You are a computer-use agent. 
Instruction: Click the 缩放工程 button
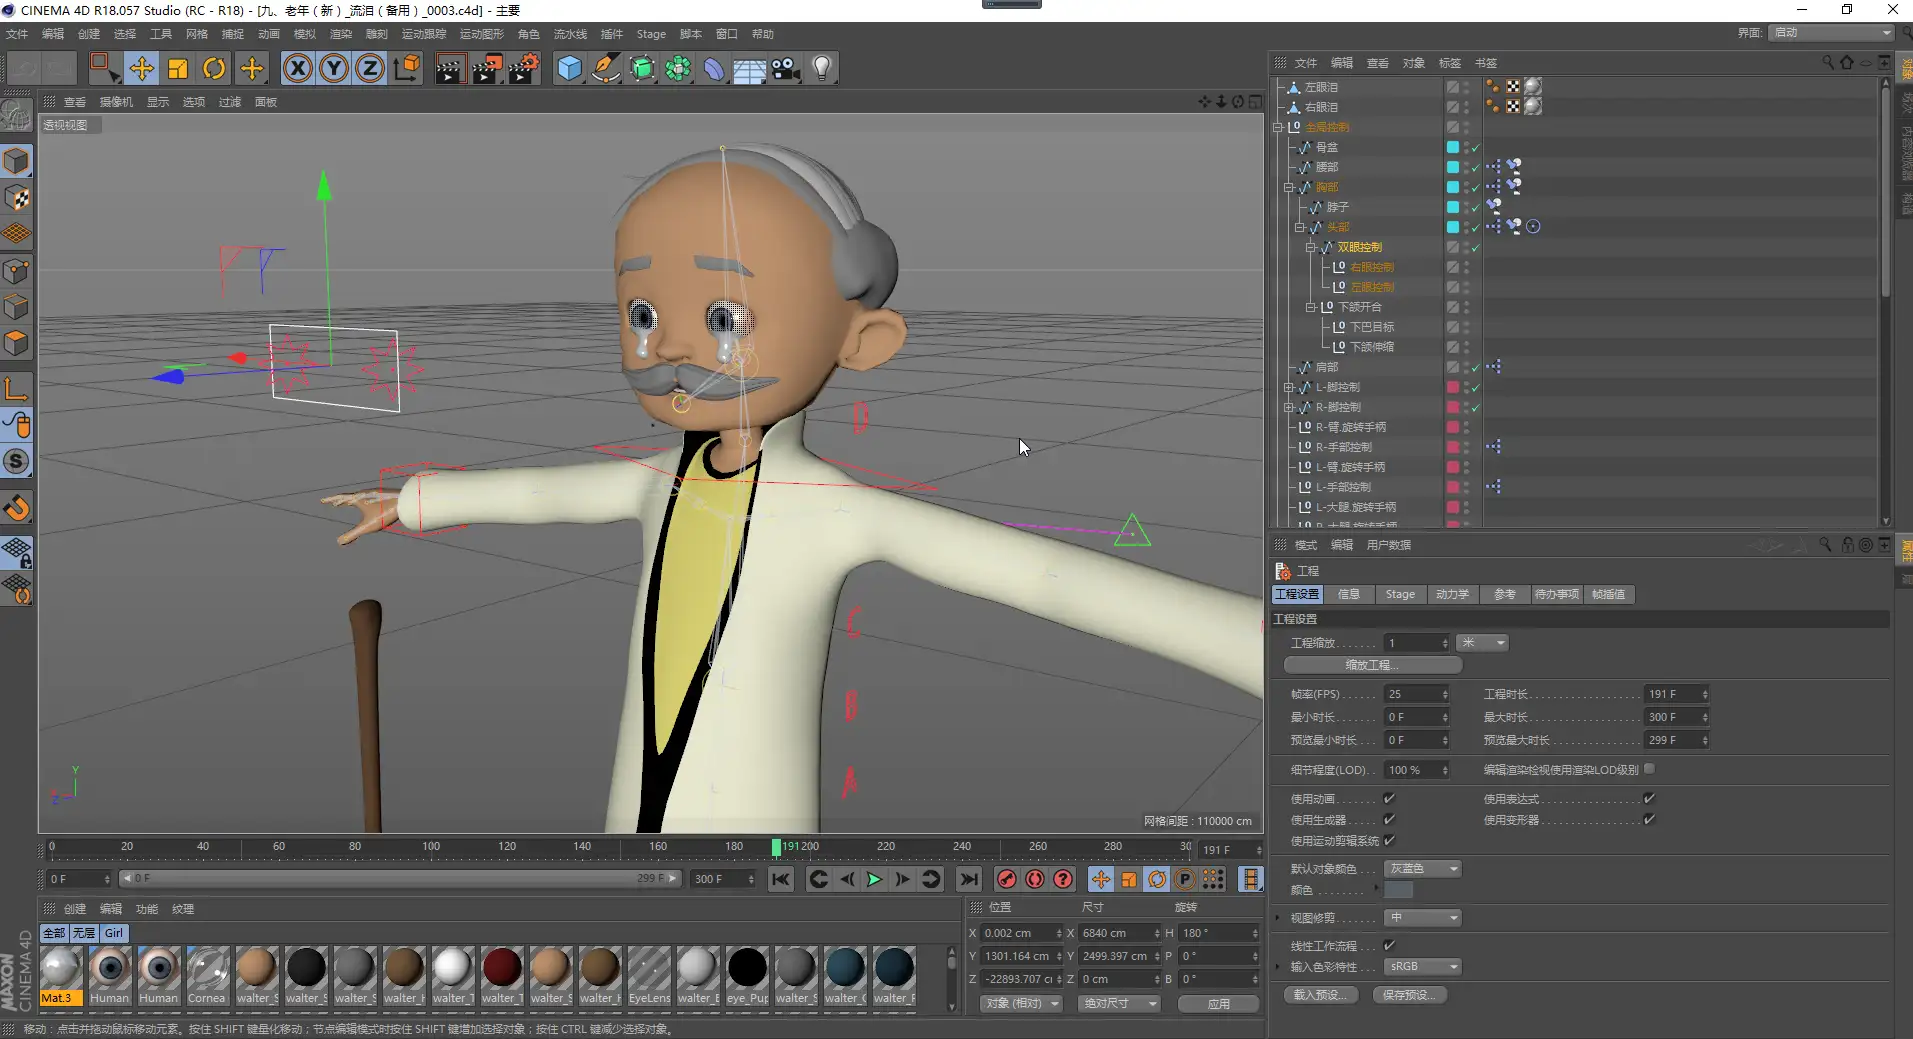pyautogui.click(x=1372, y=665)
